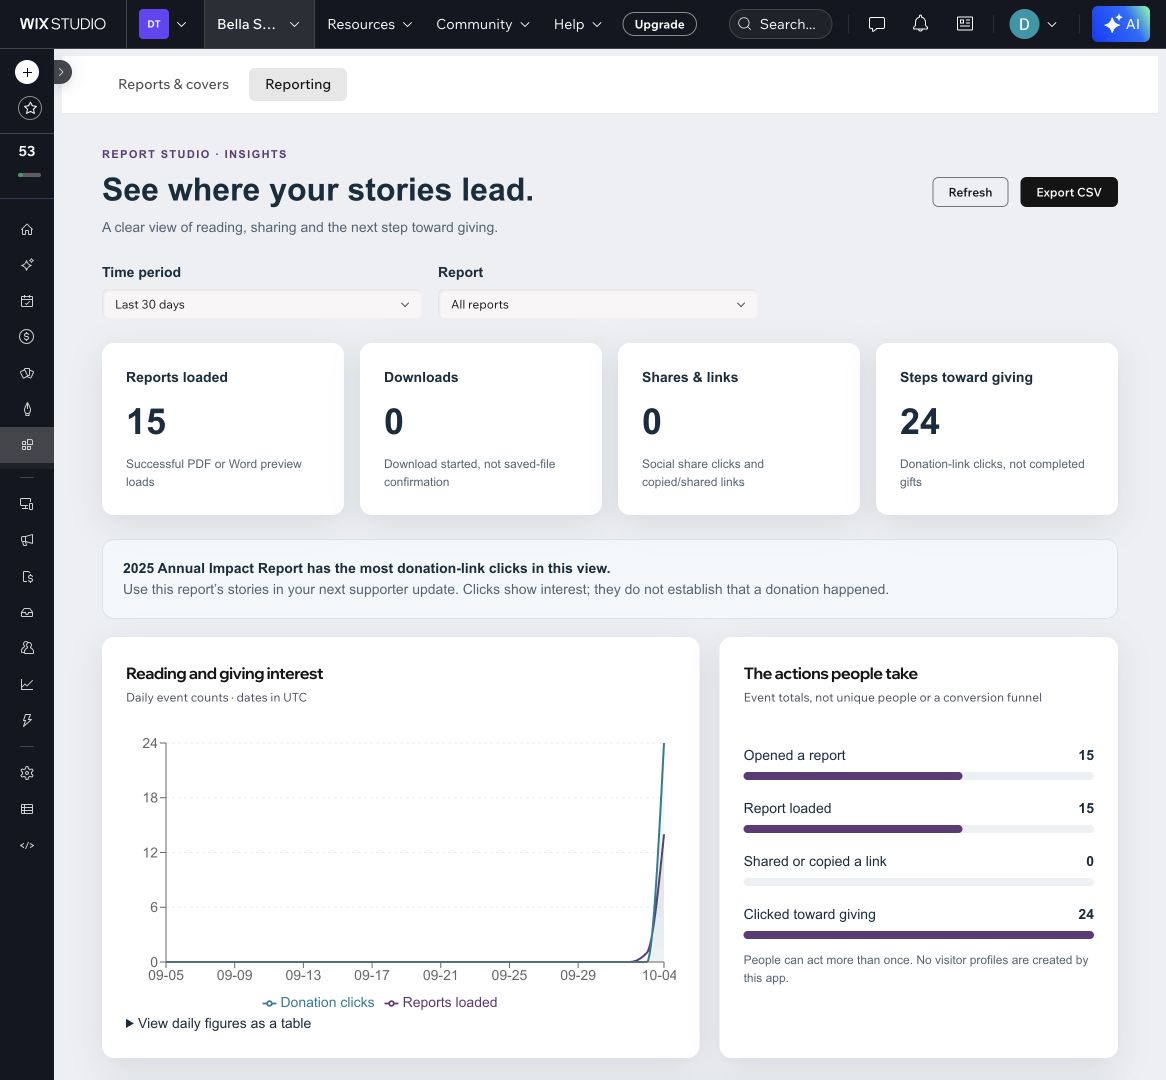
Task: Open the notifications bell icon
Action: click(920, 24)
